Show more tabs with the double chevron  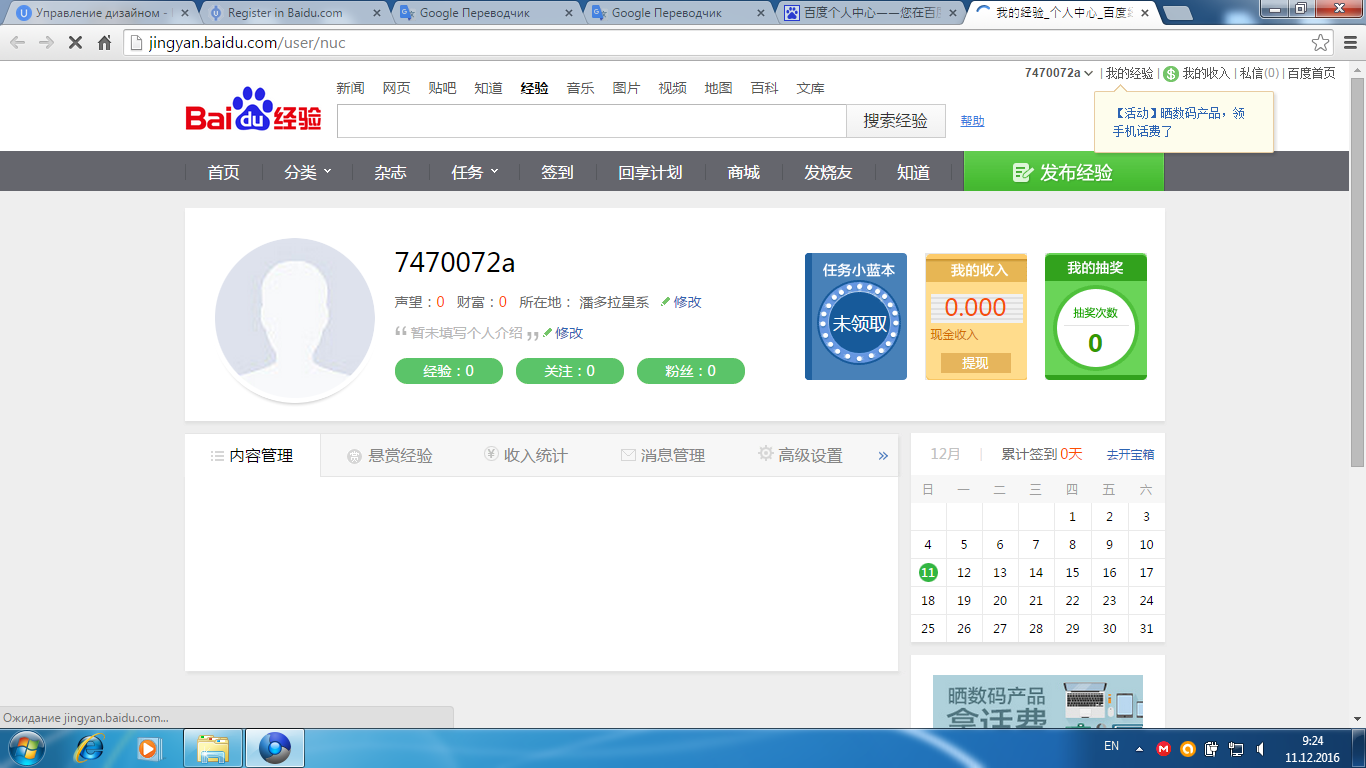(x=883, y=456)
